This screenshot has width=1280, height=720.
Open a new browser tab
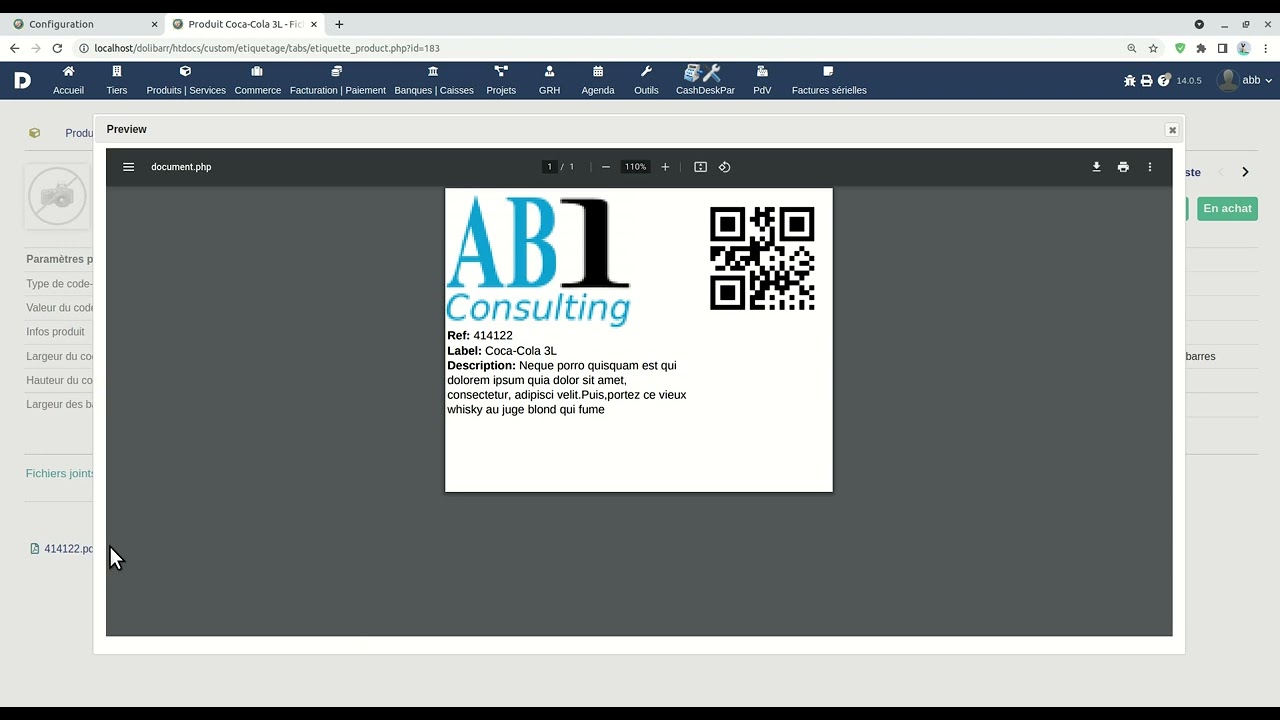pyautogui.click(x=339, y=24)
